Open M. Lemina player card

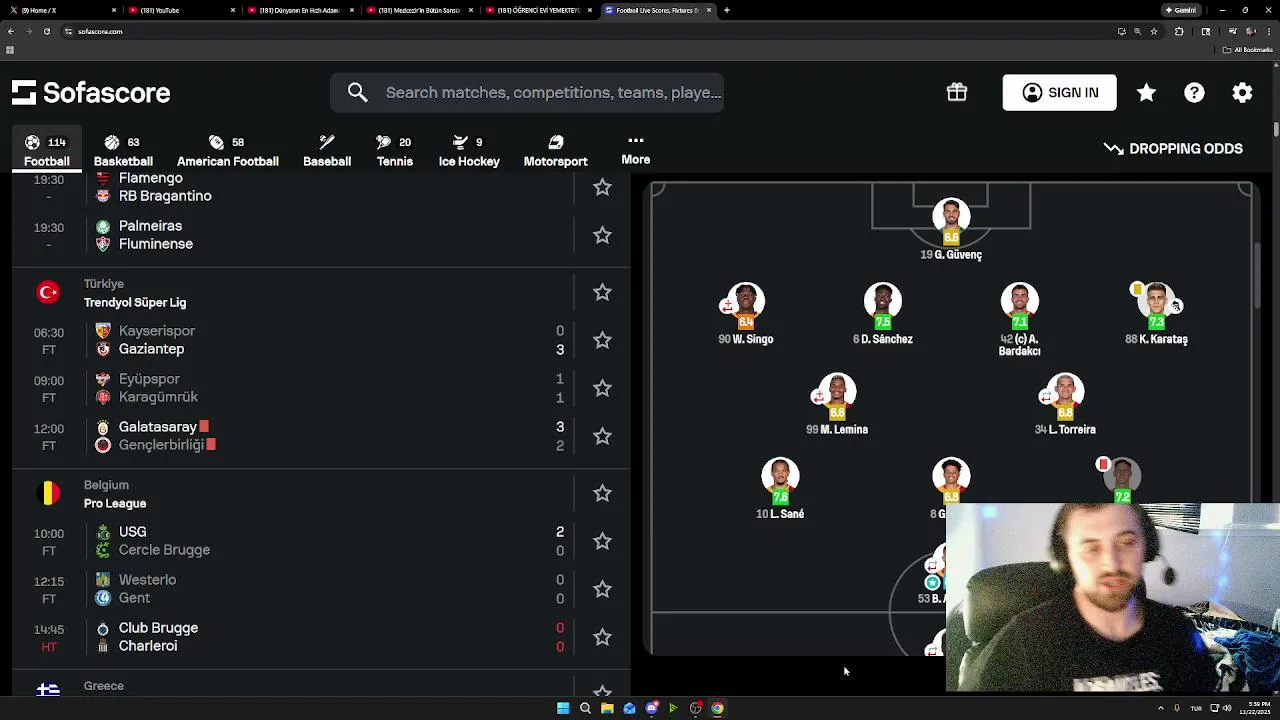coord(837,405)
